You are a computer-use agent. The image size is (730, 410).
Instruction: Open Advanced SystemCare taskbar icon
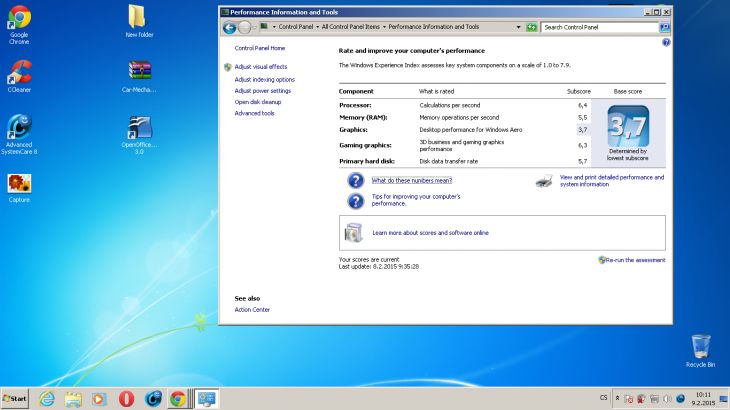pyautogui.click(x=153, y=399)
